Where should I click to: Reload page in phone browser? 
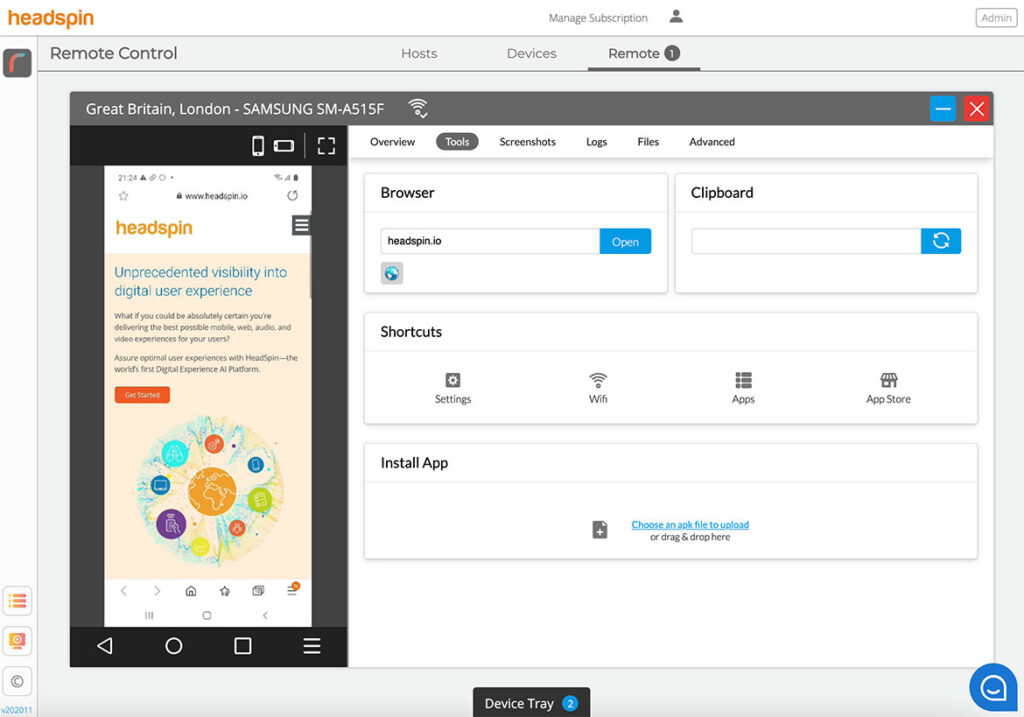coord(293,195)
